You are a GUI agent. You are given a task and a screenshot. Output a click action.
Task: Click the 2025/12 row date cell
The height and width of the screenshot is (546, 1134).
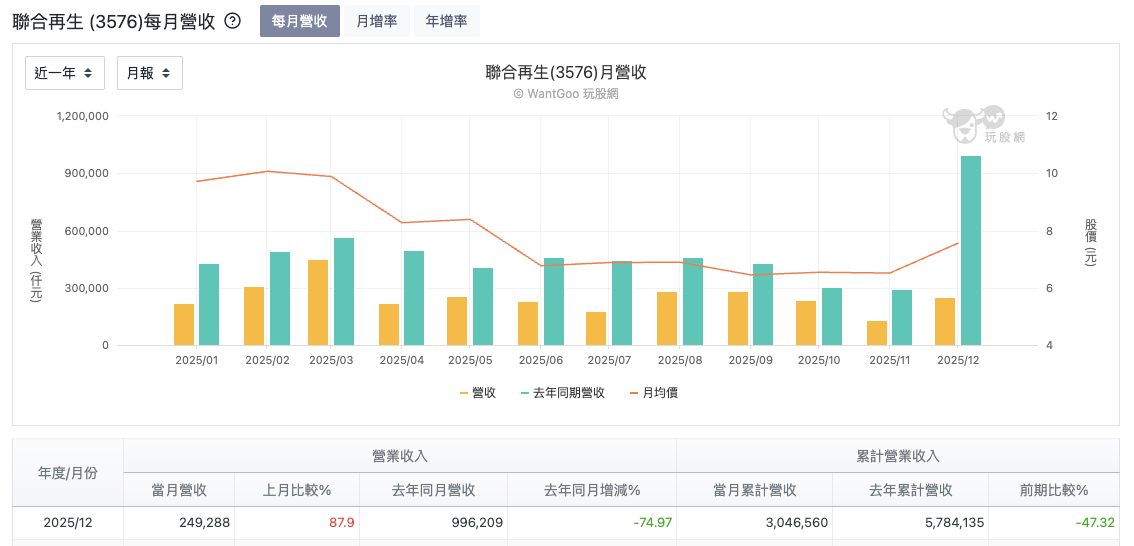click(68, 522)
